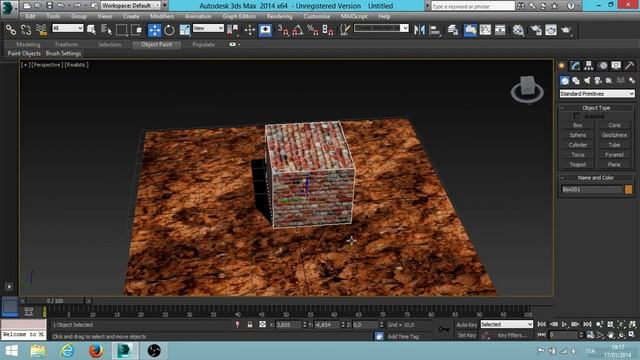Open the Utilities hammer panel

[629, 66]
